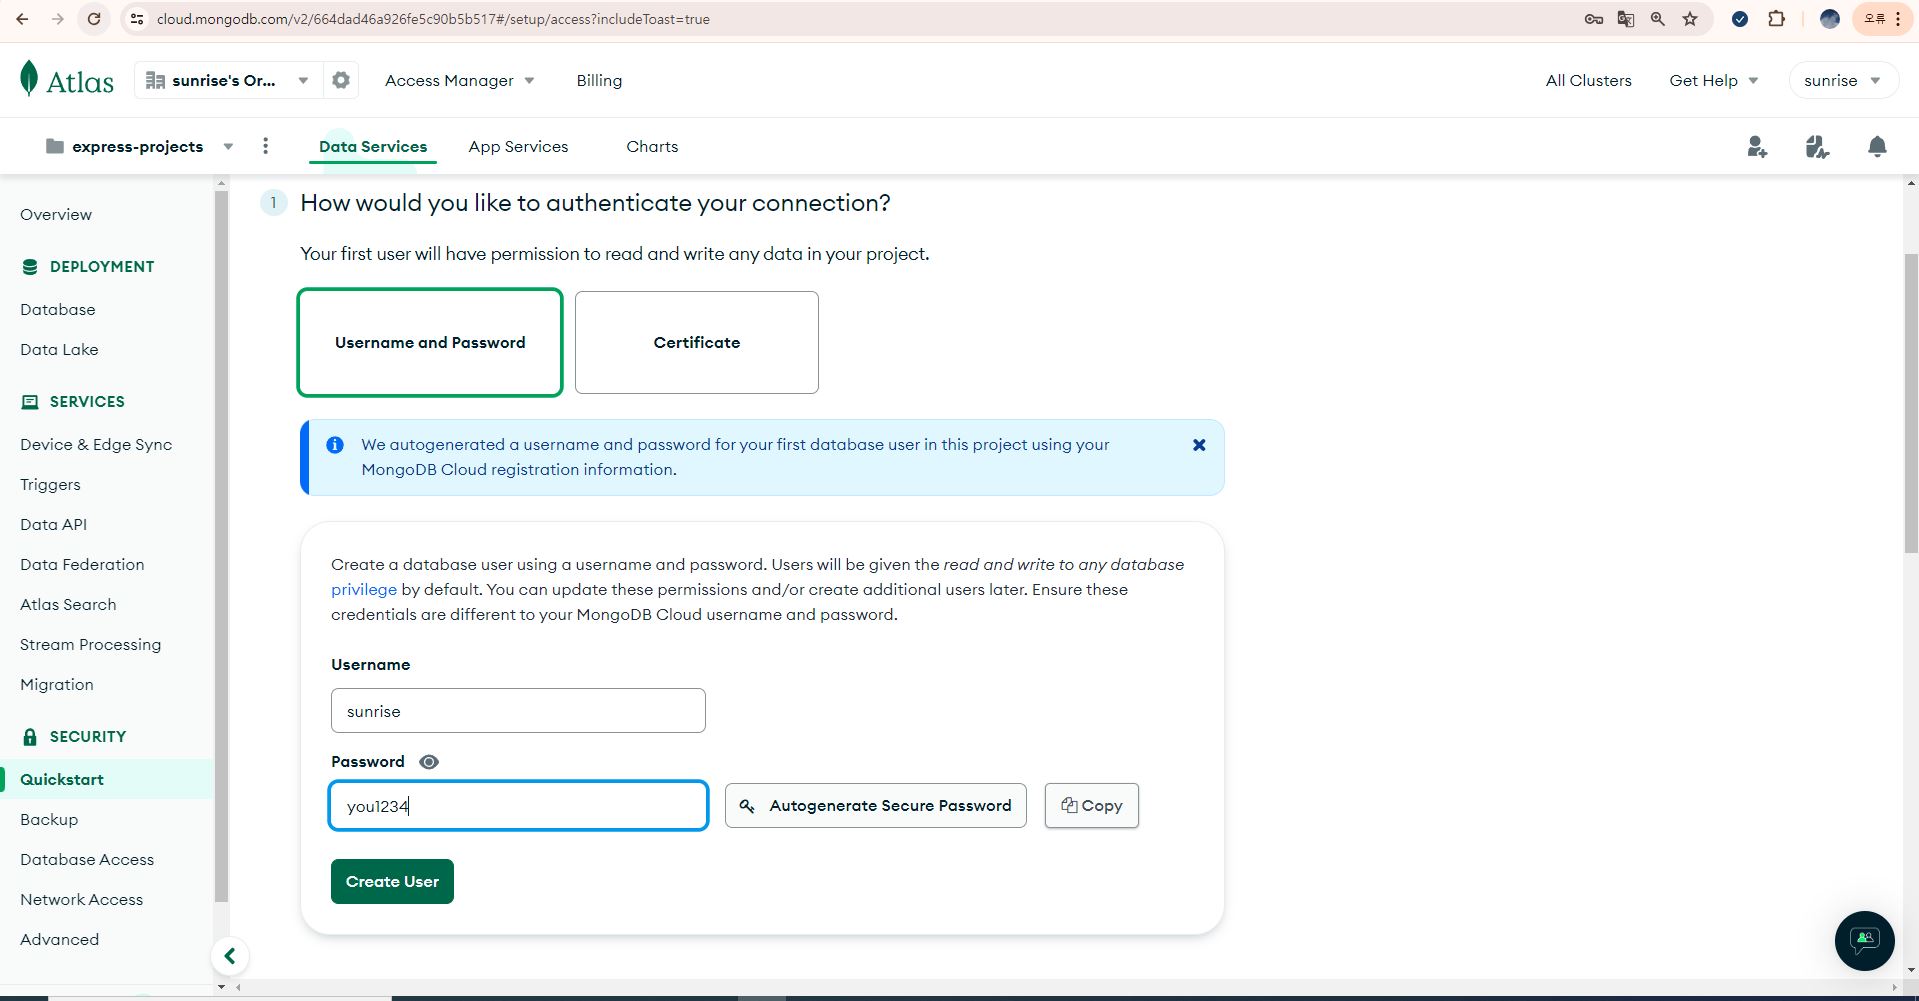
Task: Open Device & Edge Sync
Action: 96,444
